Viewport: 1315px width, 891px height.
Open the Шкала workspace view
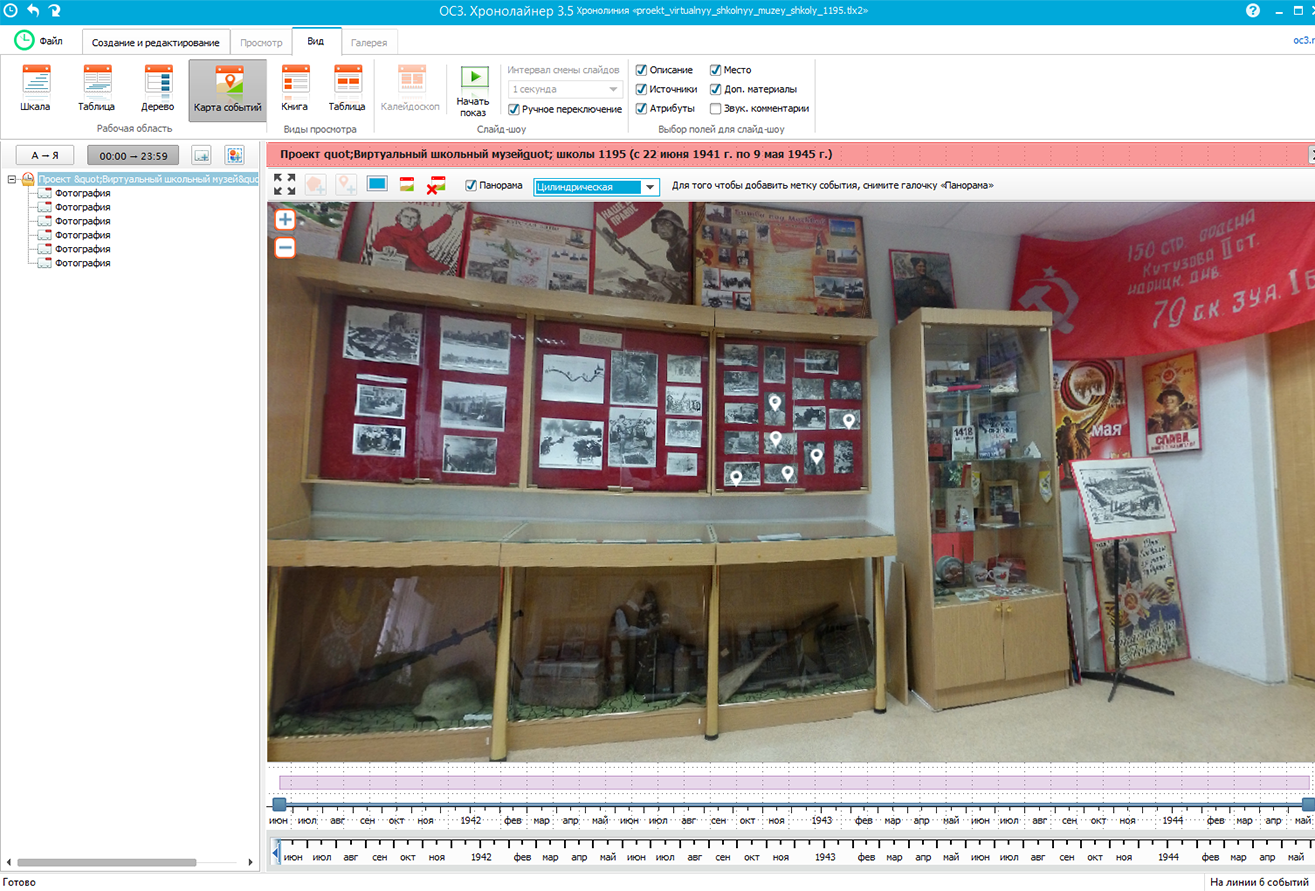tap(36, 88)
